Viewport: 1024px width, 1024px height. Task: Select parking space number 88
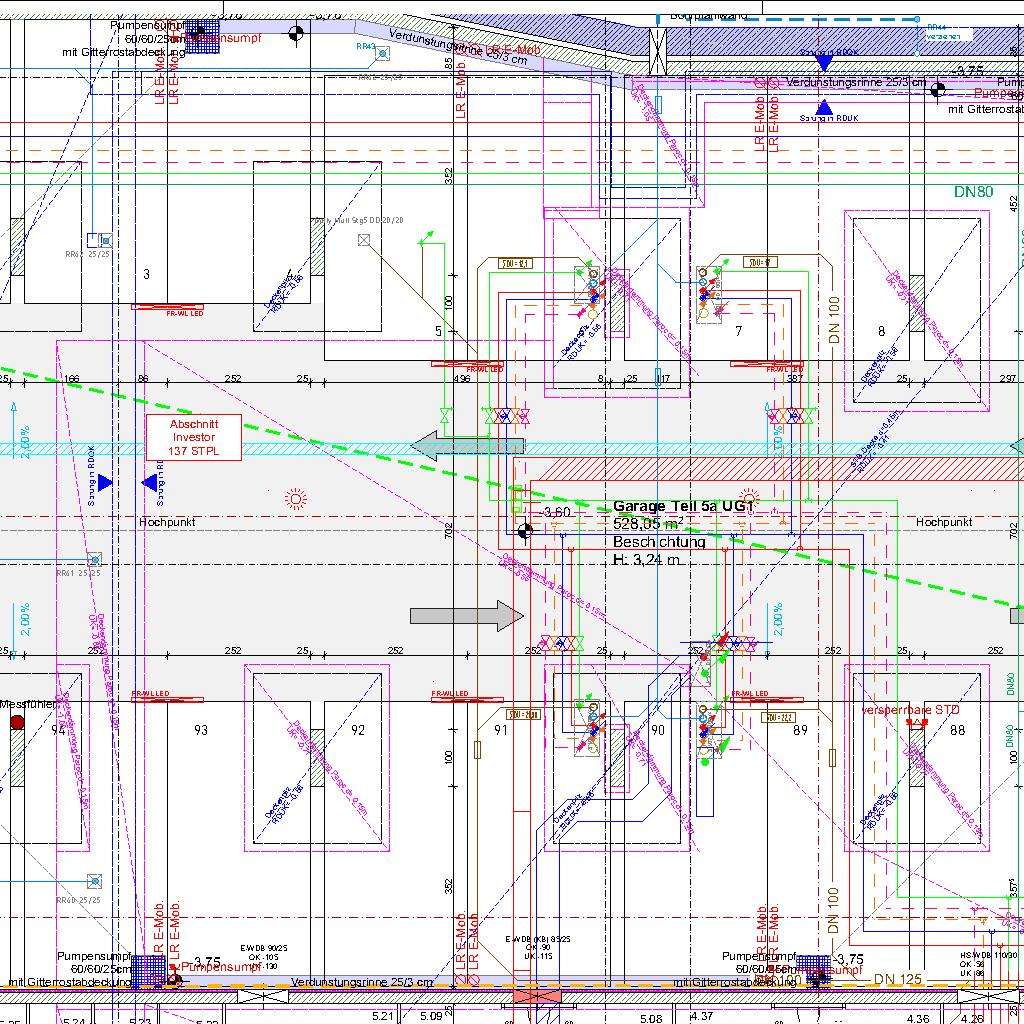point(957,729)
